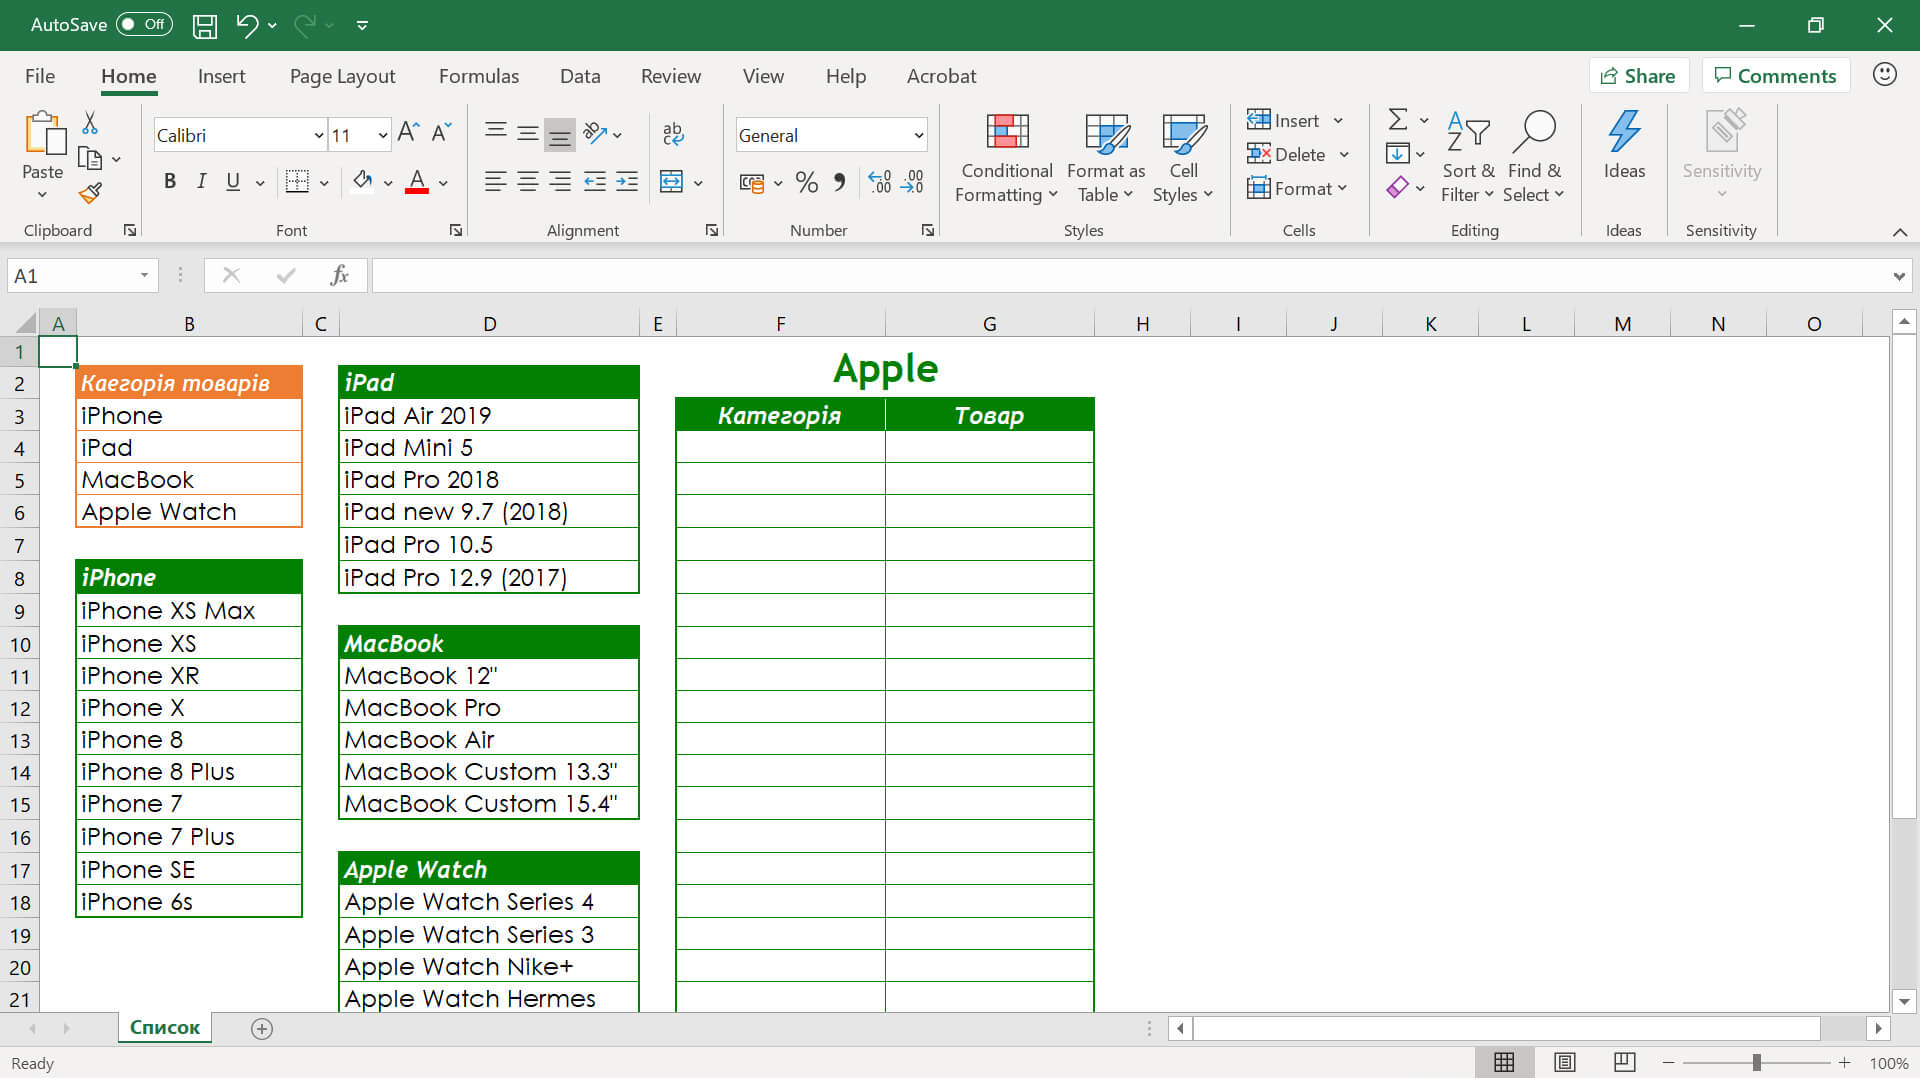The image size is (1920, 1078).
Task: Toggle Bold formatting
Action: pos(170,181)
